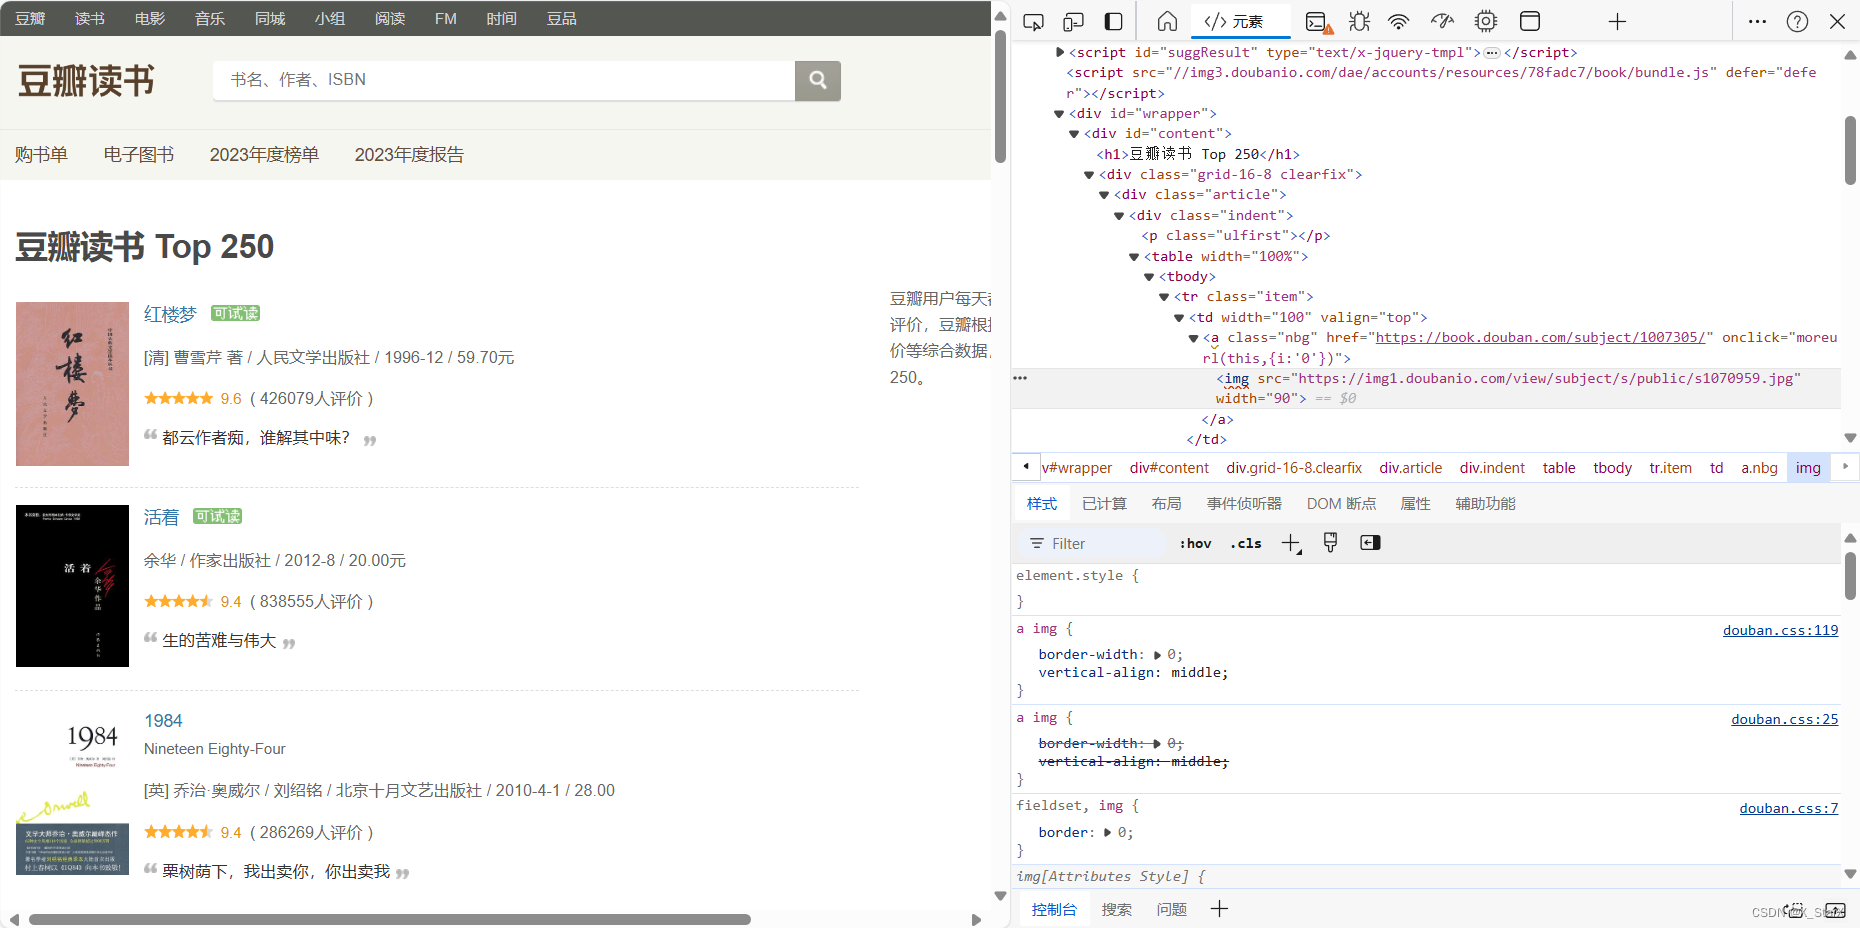The width and height of the screenshot is (1860, 928).
Task: Switch to the 布局 (Layout) tab
Action: pos(1166,504)
